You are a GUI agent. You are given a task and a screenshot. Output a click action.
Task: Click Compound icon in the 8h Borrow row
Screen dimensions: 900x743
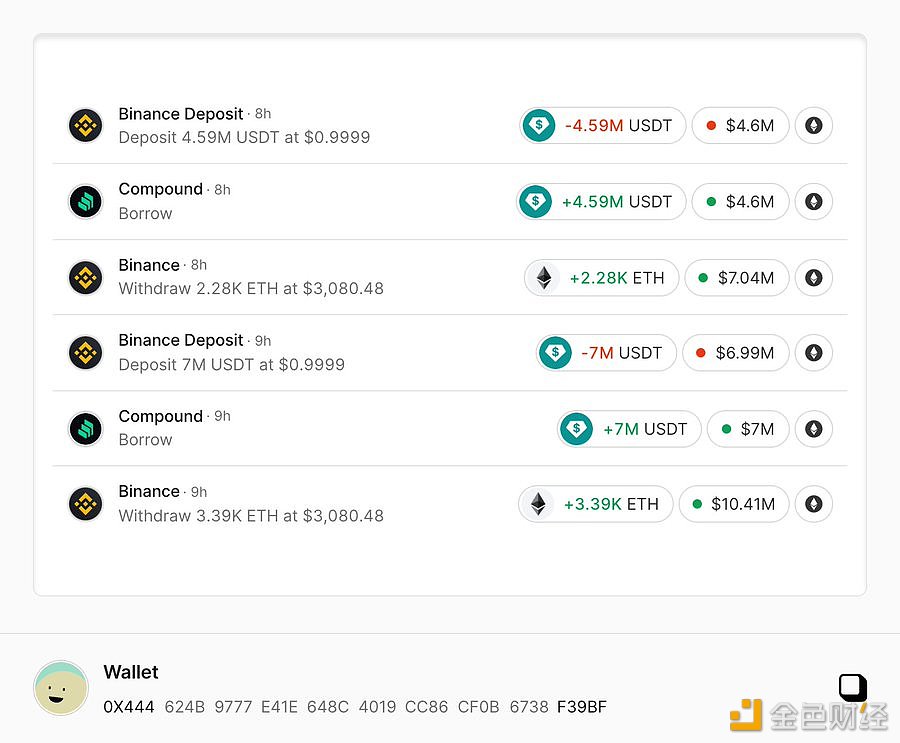pyautogui.click(x=86, y=202)
